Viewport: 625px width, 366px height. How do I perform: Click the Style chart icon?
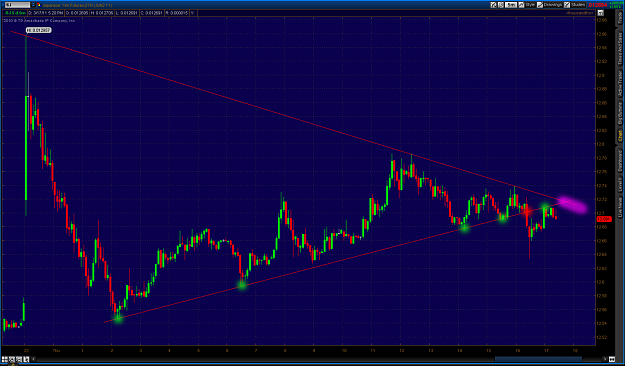pyautogui.click(x=521, y=5)
